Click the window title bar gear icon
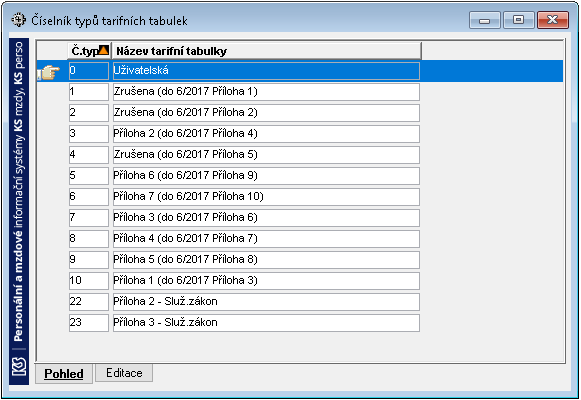 (x=18, y=20)
